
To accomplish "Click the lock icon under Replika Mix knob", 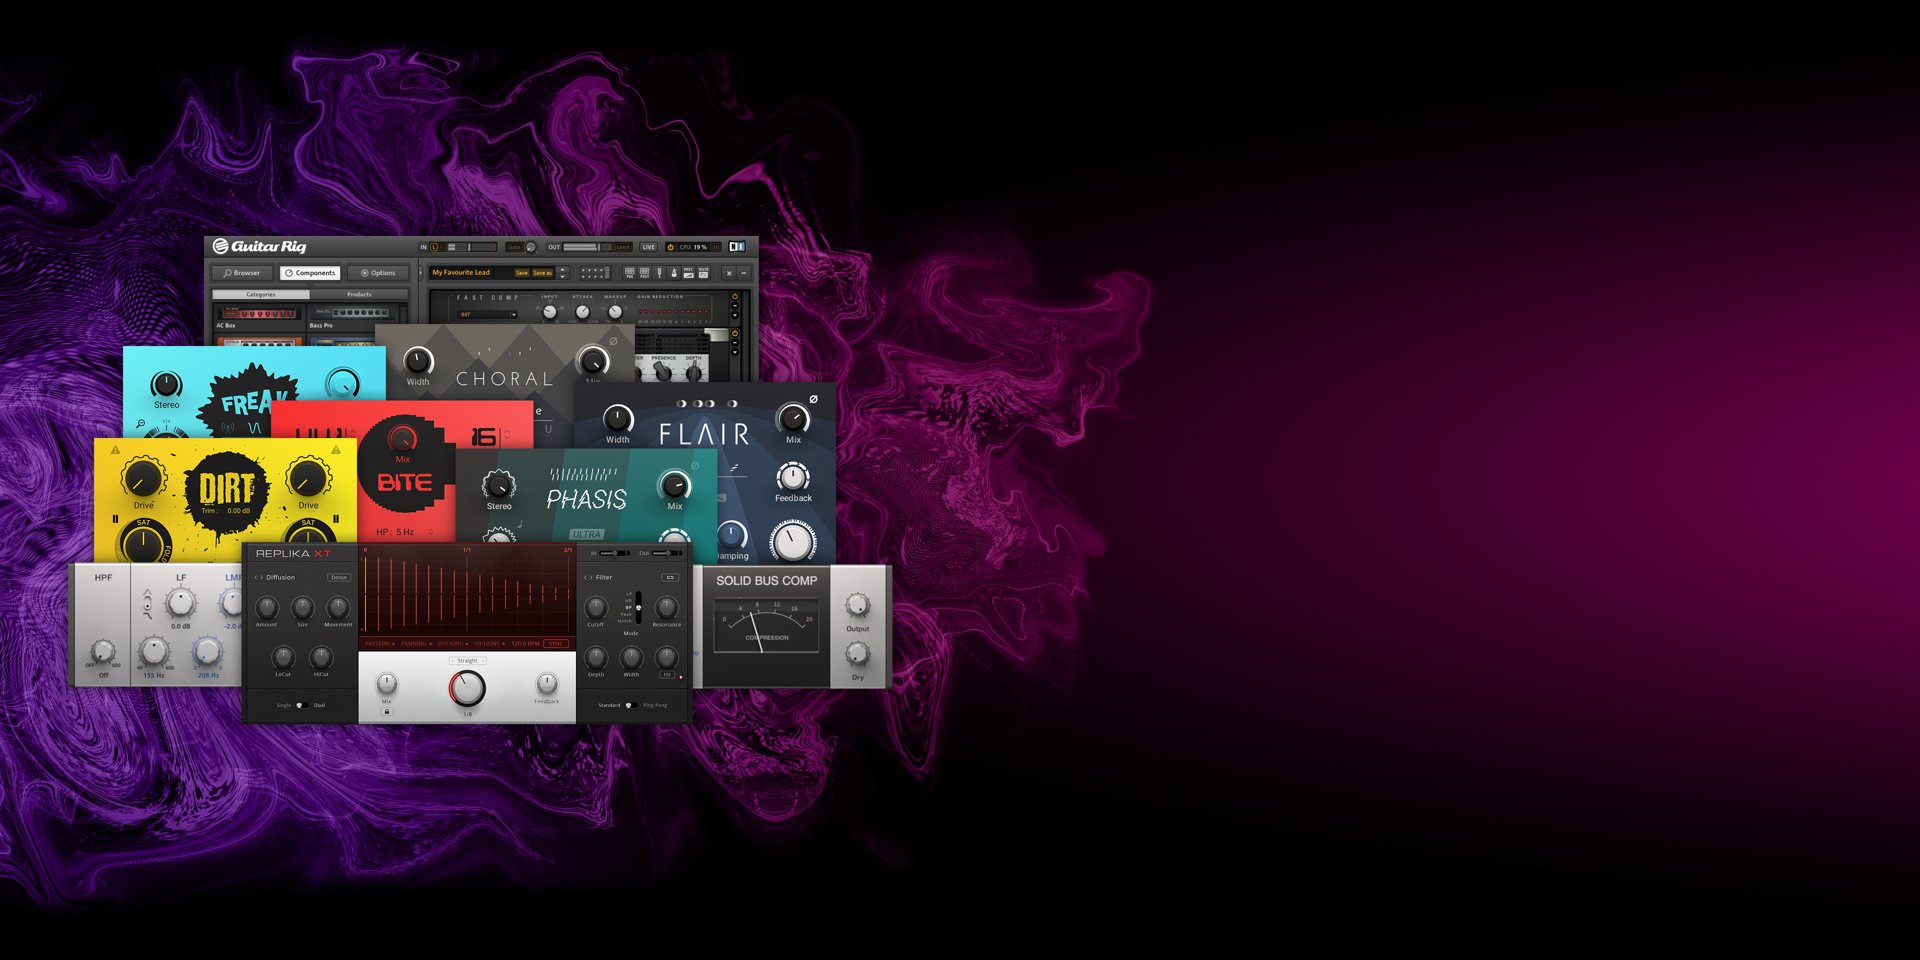I will [x=387, y=711].
